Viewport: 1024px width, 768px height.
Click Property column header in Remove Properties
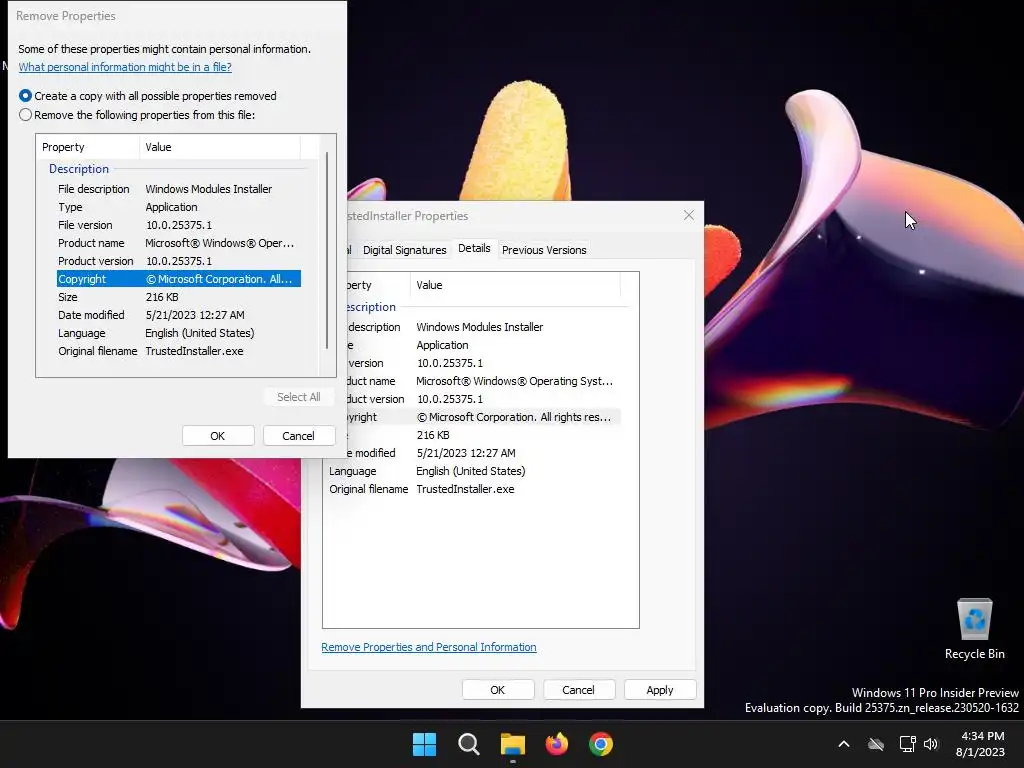pyautogui.click(x=88, y=147)
